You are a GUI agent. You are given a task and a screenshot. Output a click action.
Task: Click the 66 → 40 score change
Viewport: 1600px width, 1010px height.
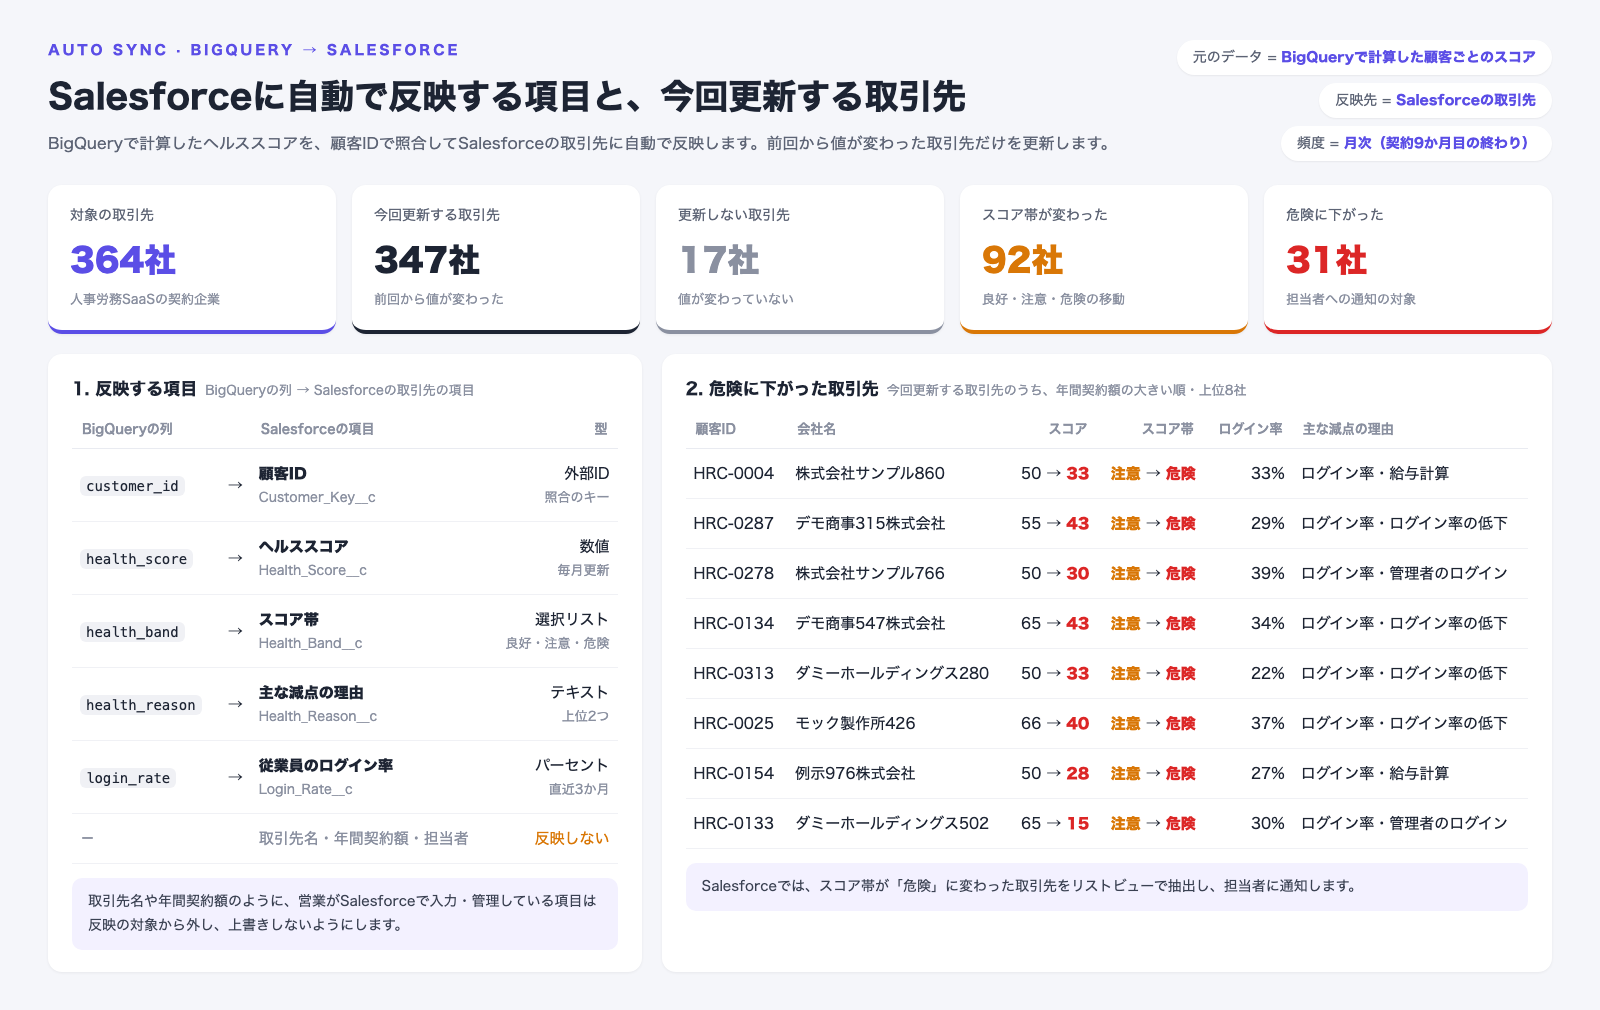[x=1055, y=723]
